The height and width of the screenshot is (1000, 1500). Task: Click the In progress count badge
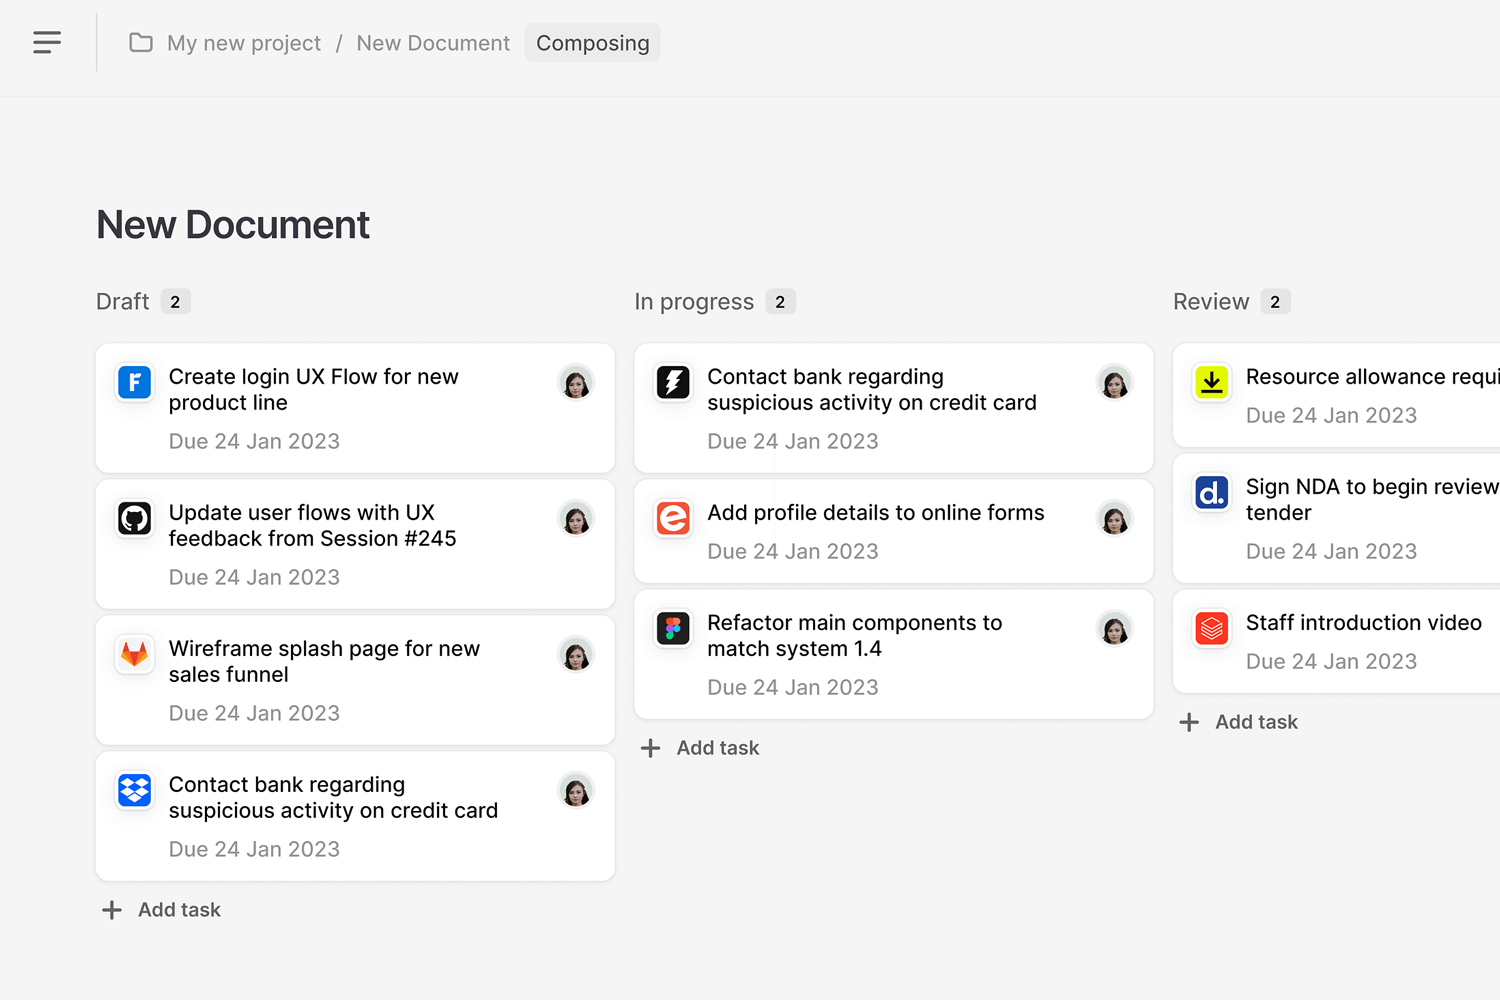pos(780,302)
